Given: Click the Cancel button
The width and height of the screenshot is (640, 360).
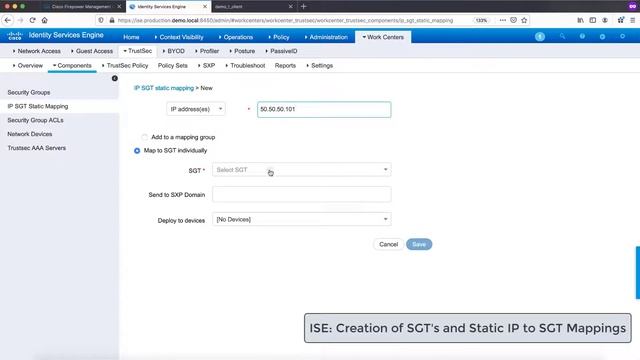Looking at the screenshot, I should [x=388, y=244].
